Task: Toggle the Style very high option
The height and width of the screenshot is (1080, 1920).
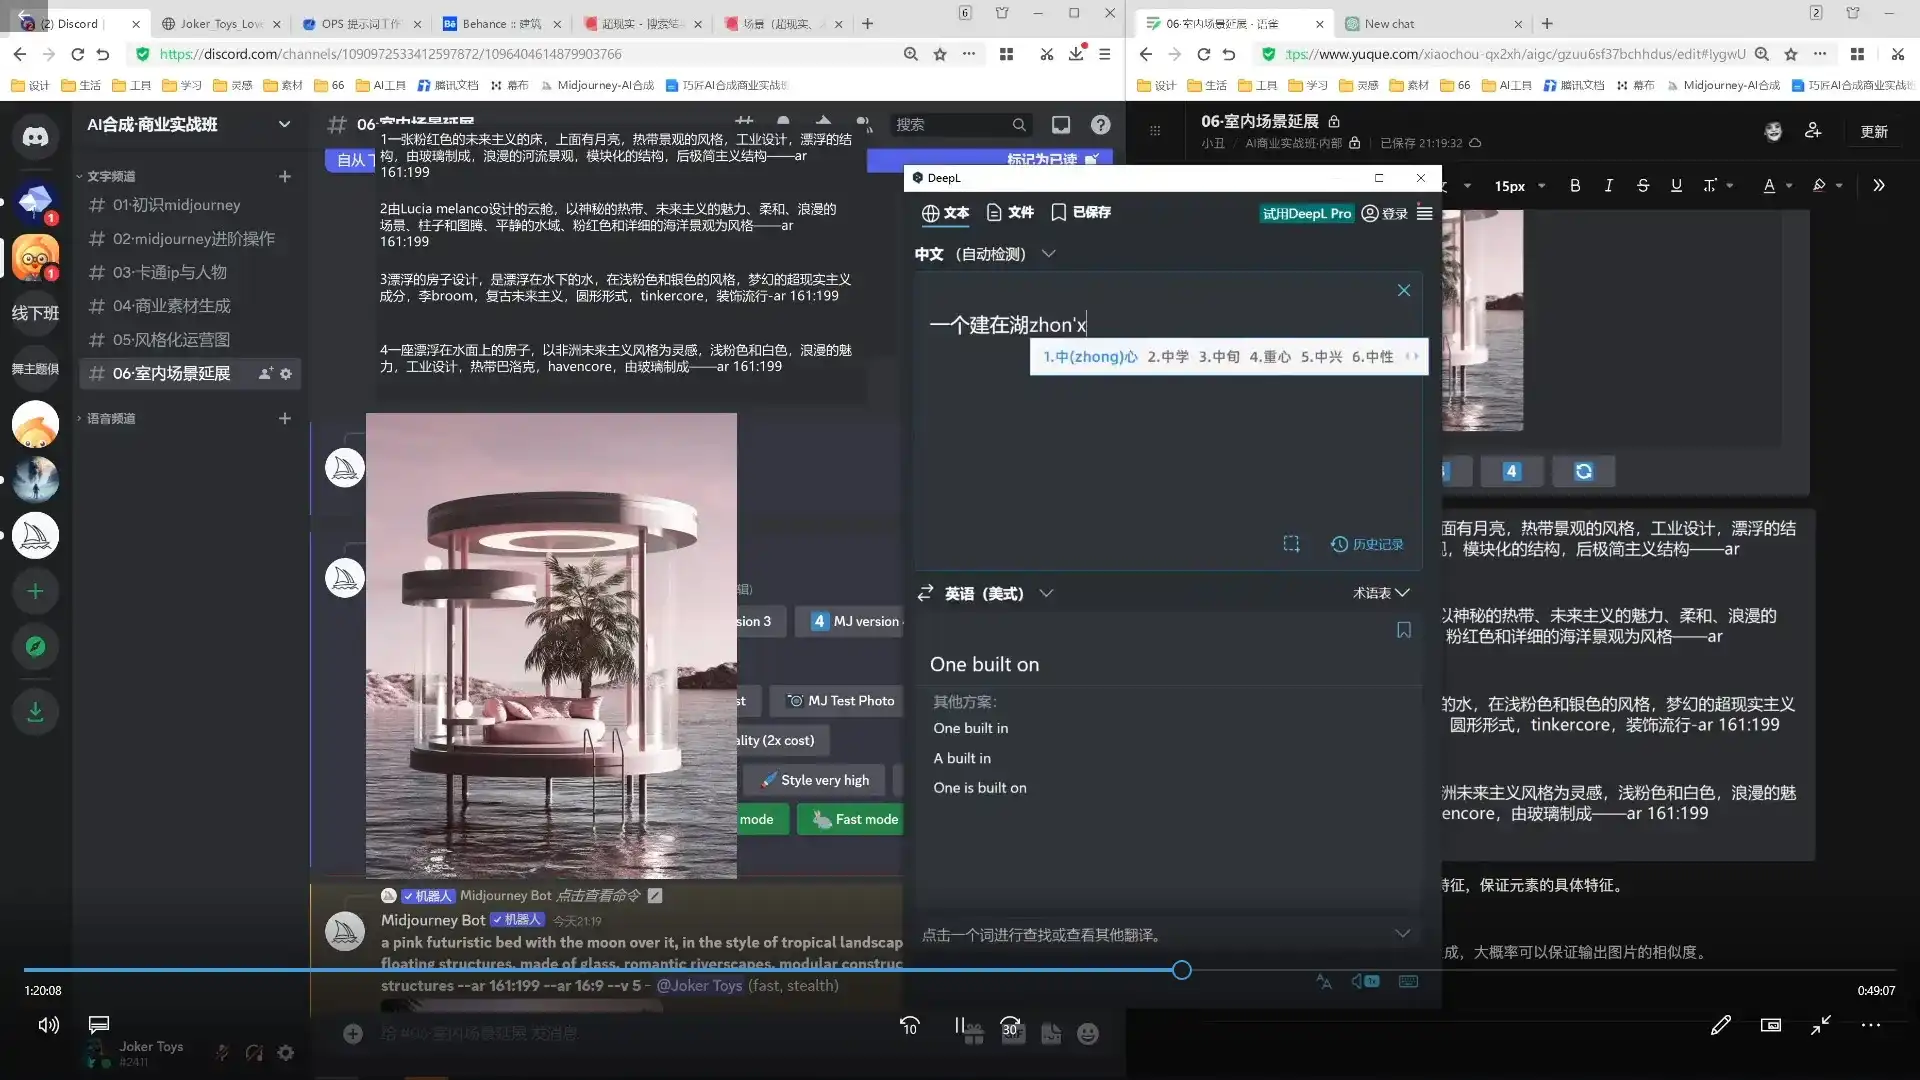Action: click(814, 779)
